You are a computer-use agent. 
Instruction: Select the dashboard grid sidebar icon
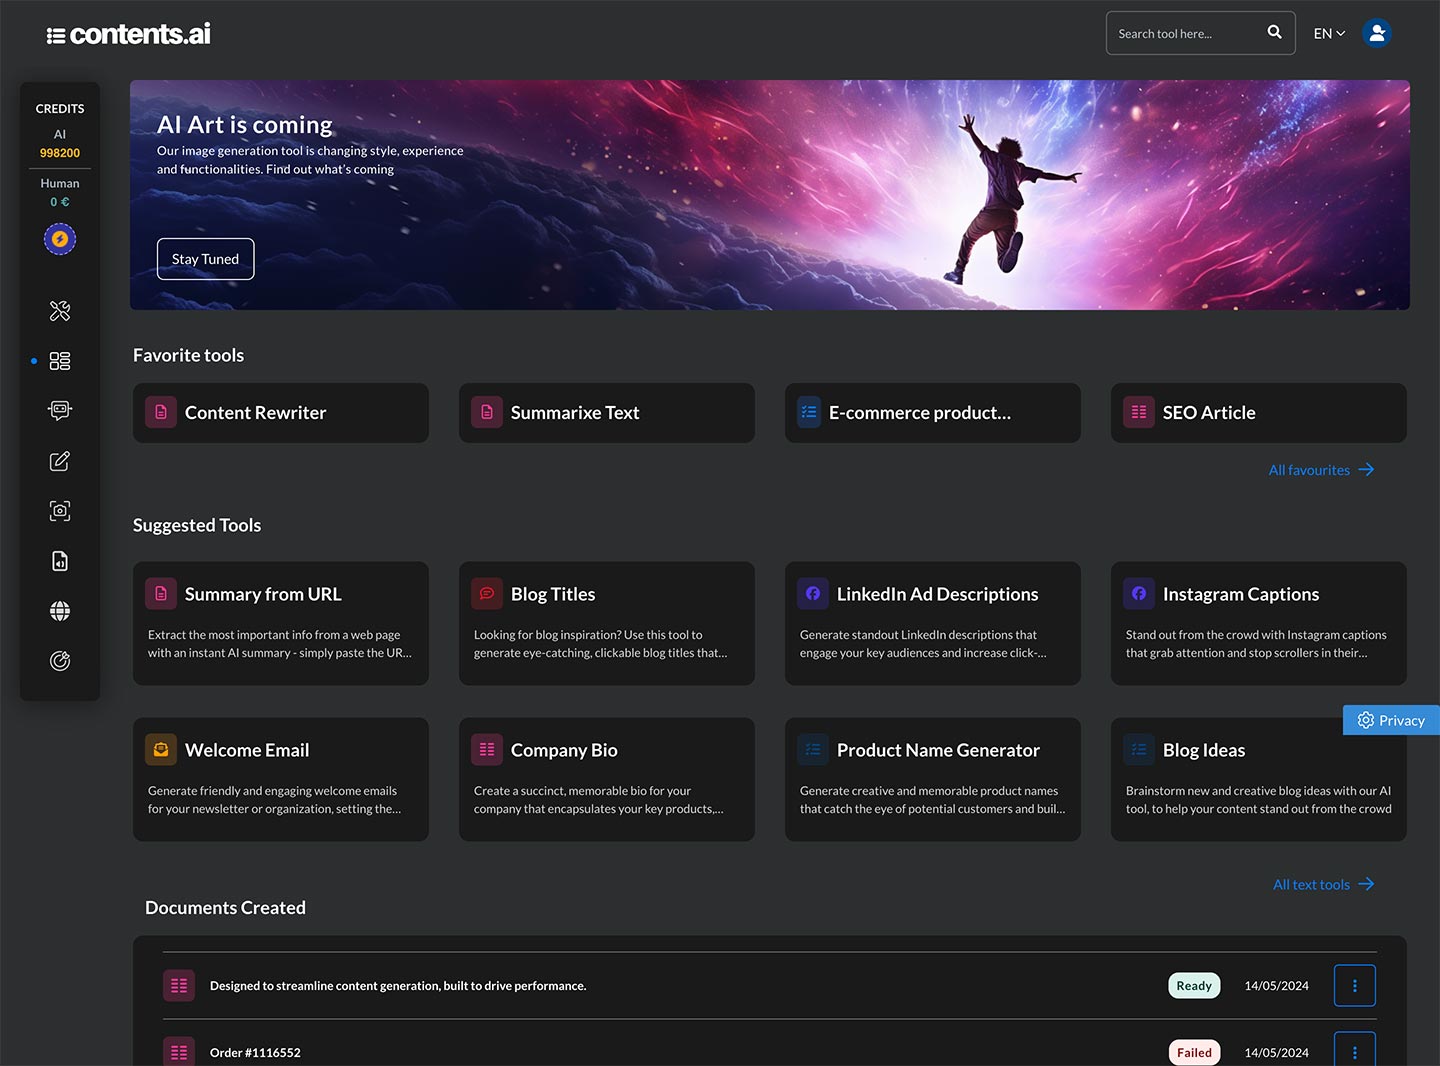click(x=60, y=361)
